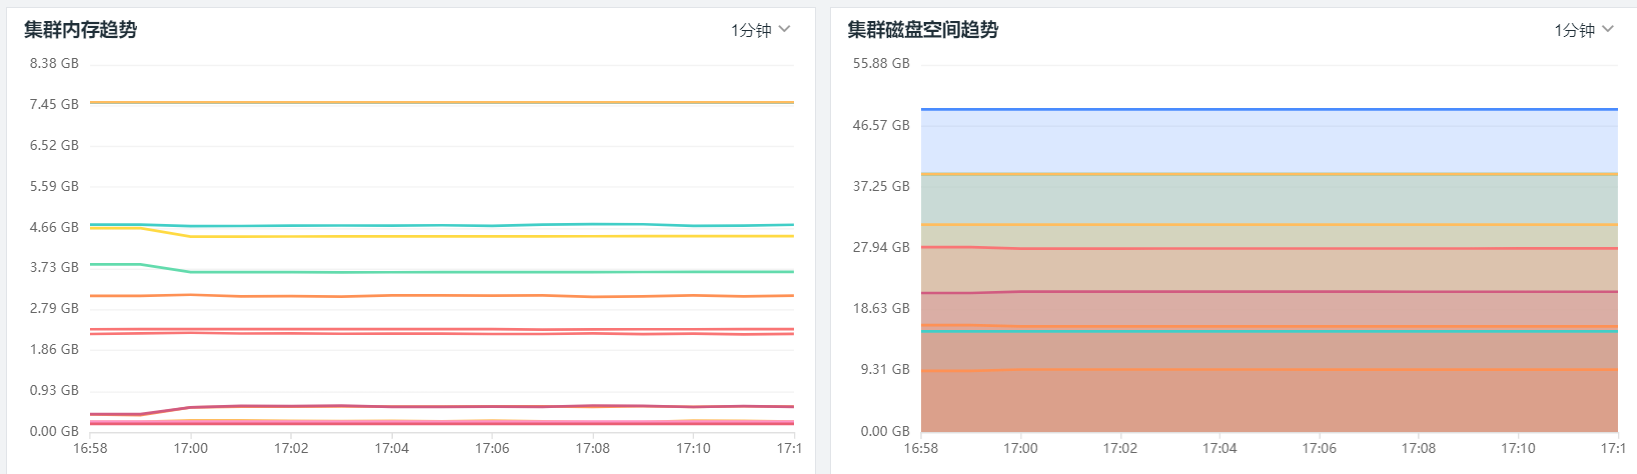Click the teal line in the memory chart

click(440, 225)
